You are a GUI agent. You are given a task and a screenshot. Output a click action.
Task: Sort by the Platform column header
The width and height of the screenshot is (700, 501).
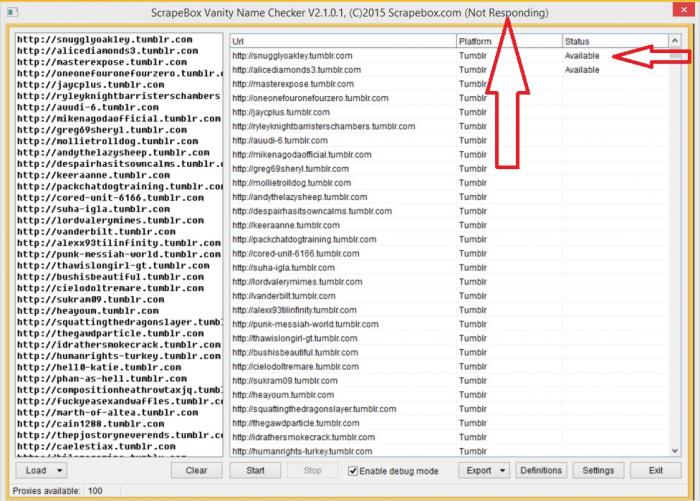tap(509, 41)
